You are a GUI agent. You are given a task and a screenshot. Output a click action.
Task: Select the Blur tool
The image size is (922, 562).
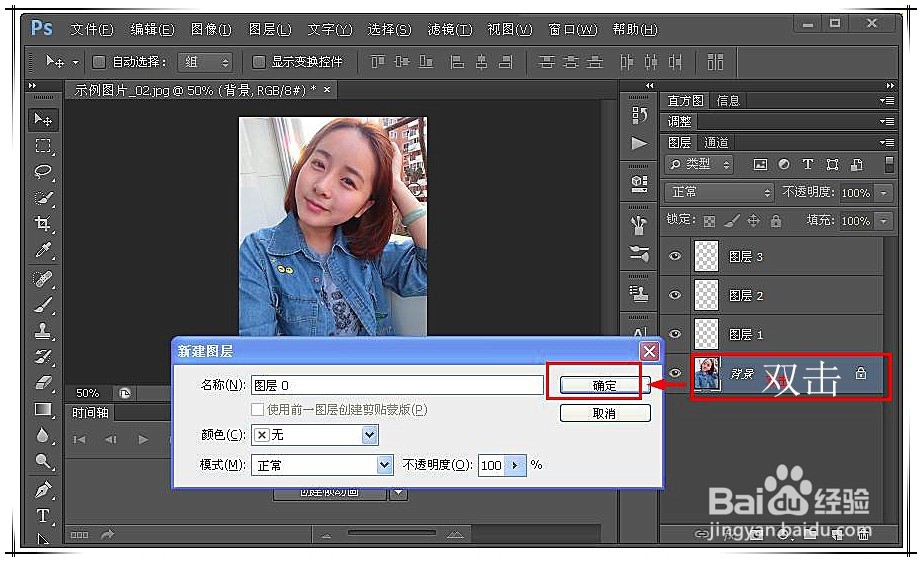tap(43, 435)
